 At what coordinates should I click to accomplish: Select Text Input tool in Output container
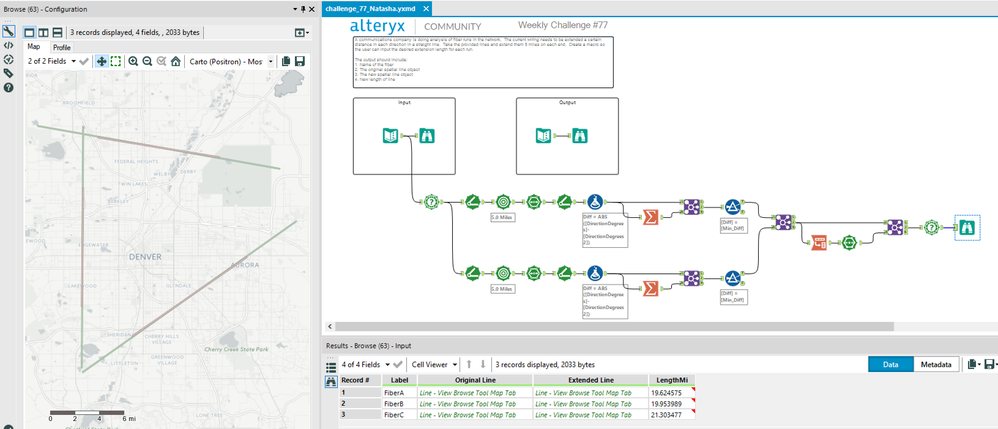click(543, 136)
